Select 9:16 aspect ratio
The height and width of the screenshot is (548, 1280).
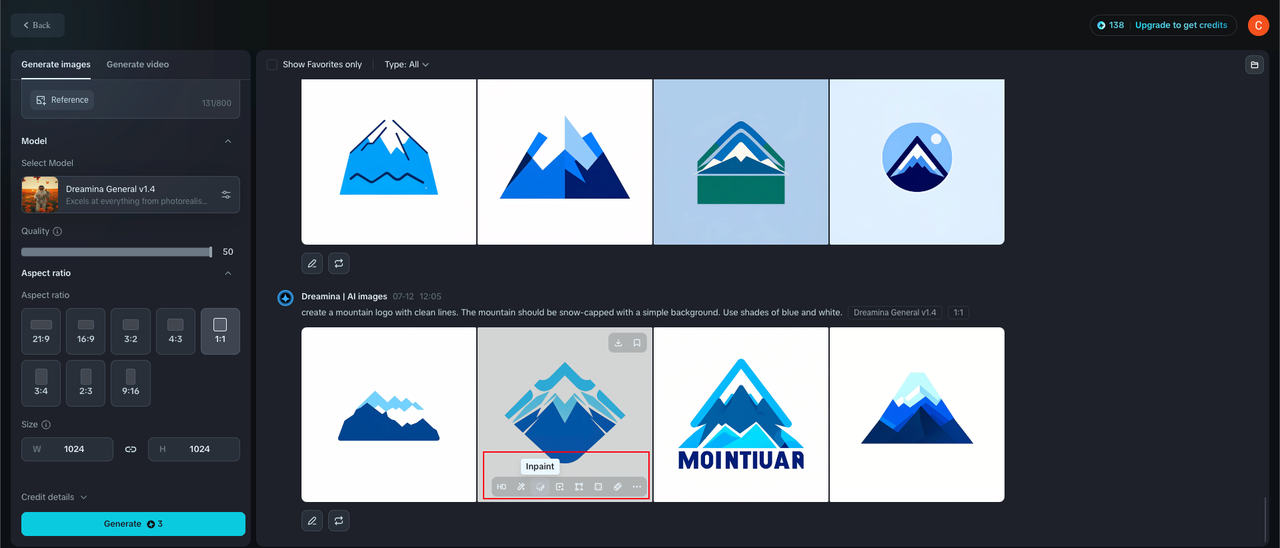131,383
